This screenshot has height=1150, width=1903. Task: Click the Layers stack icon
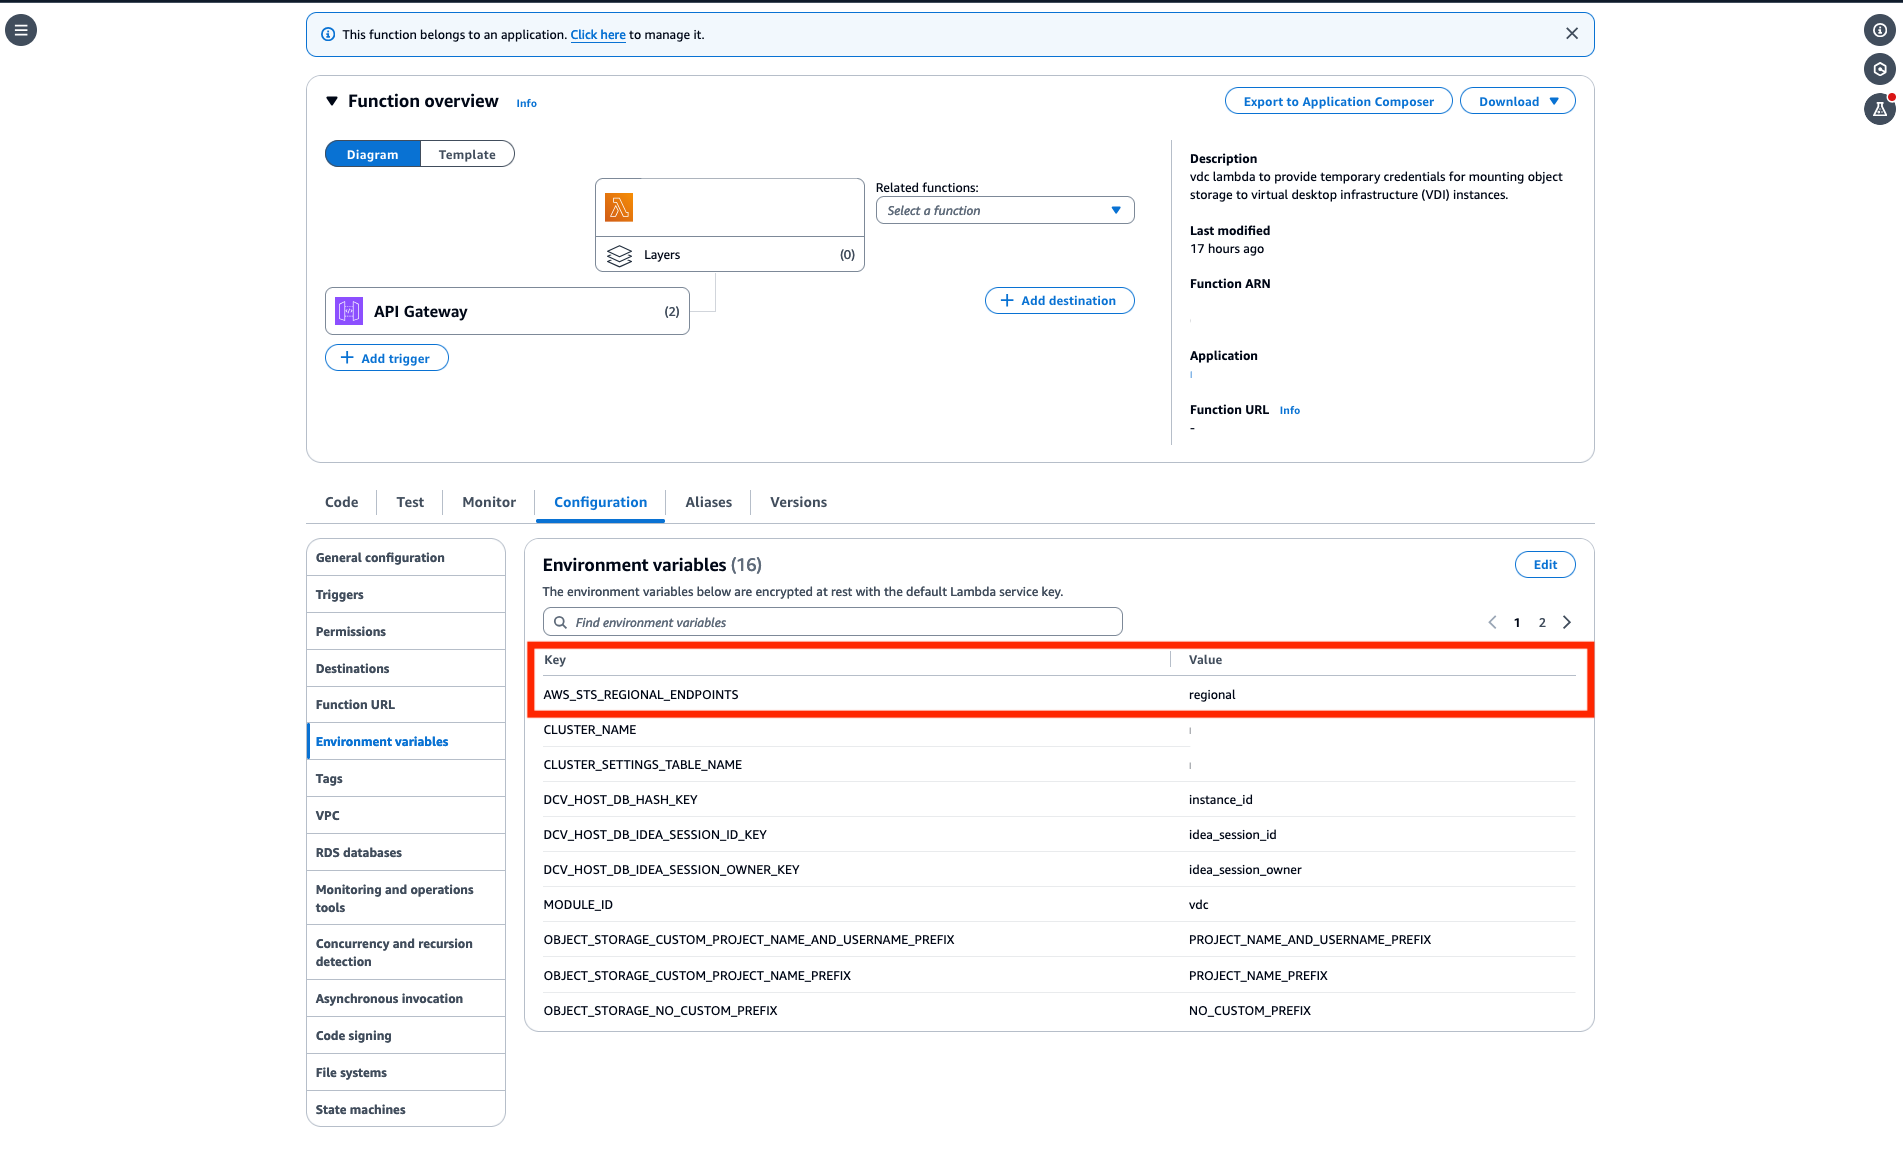(619, 255)
